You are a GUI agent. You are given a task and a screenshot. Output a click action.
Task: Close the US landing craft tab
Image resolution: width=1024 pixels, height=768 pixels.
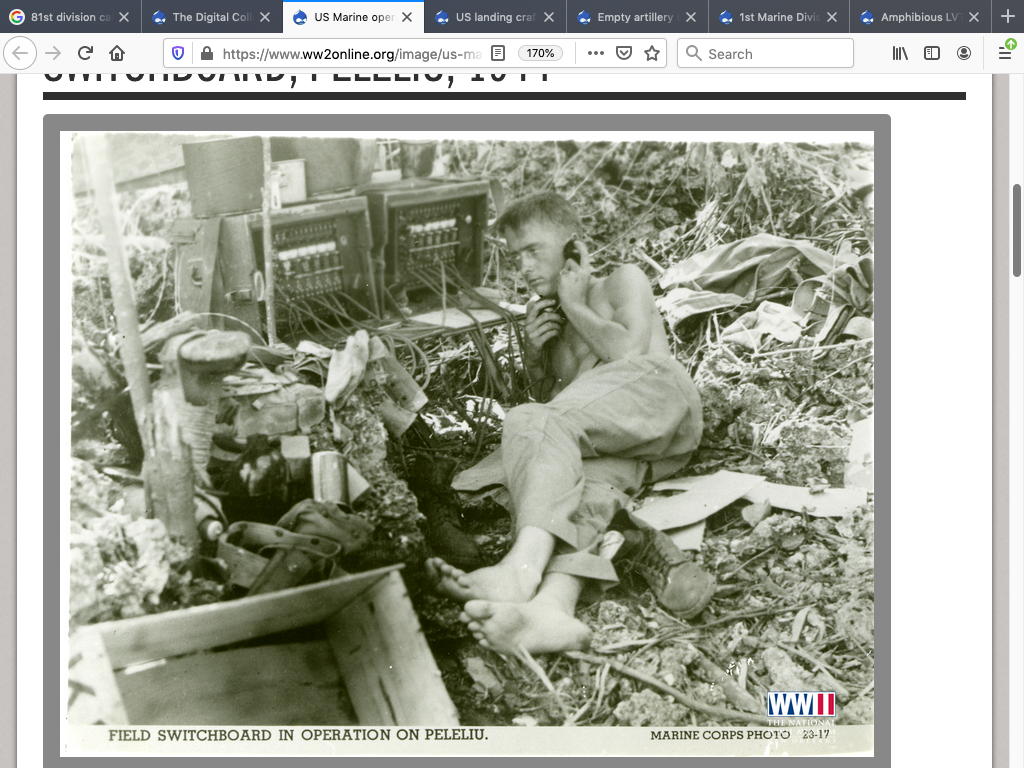click(548, 17)
